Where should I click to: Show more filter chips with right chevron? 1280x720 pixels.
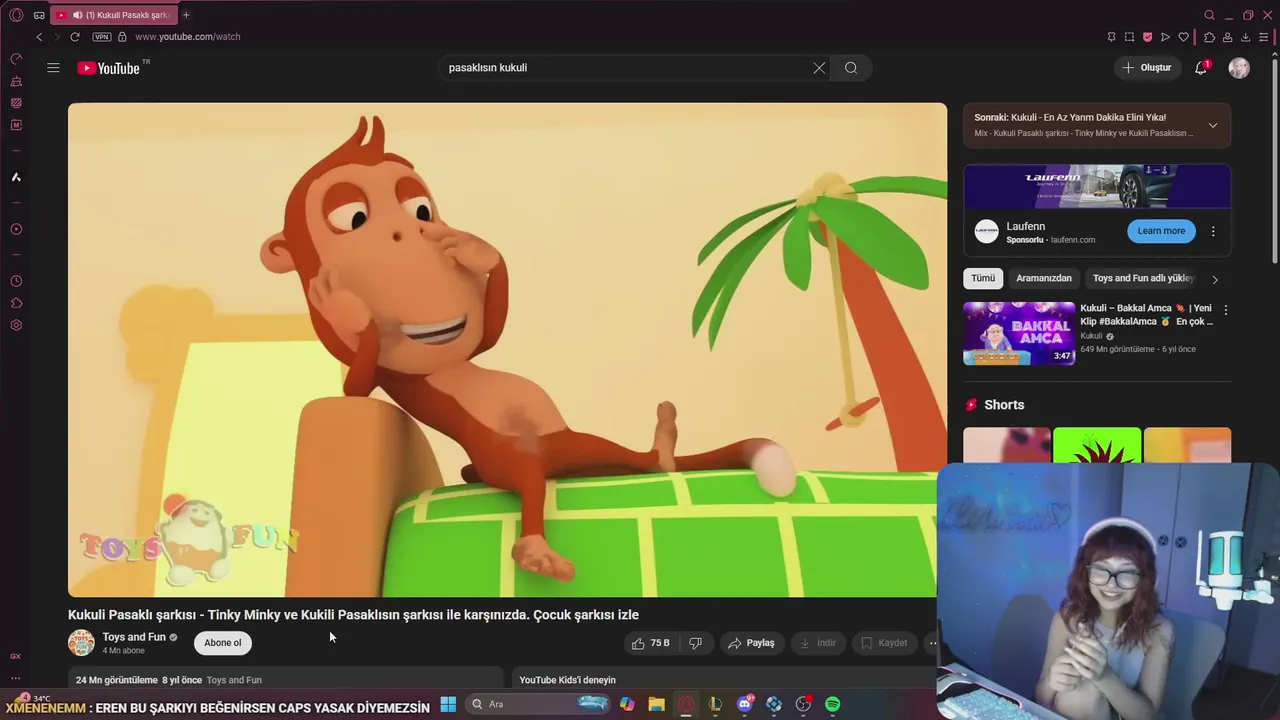1215,280
